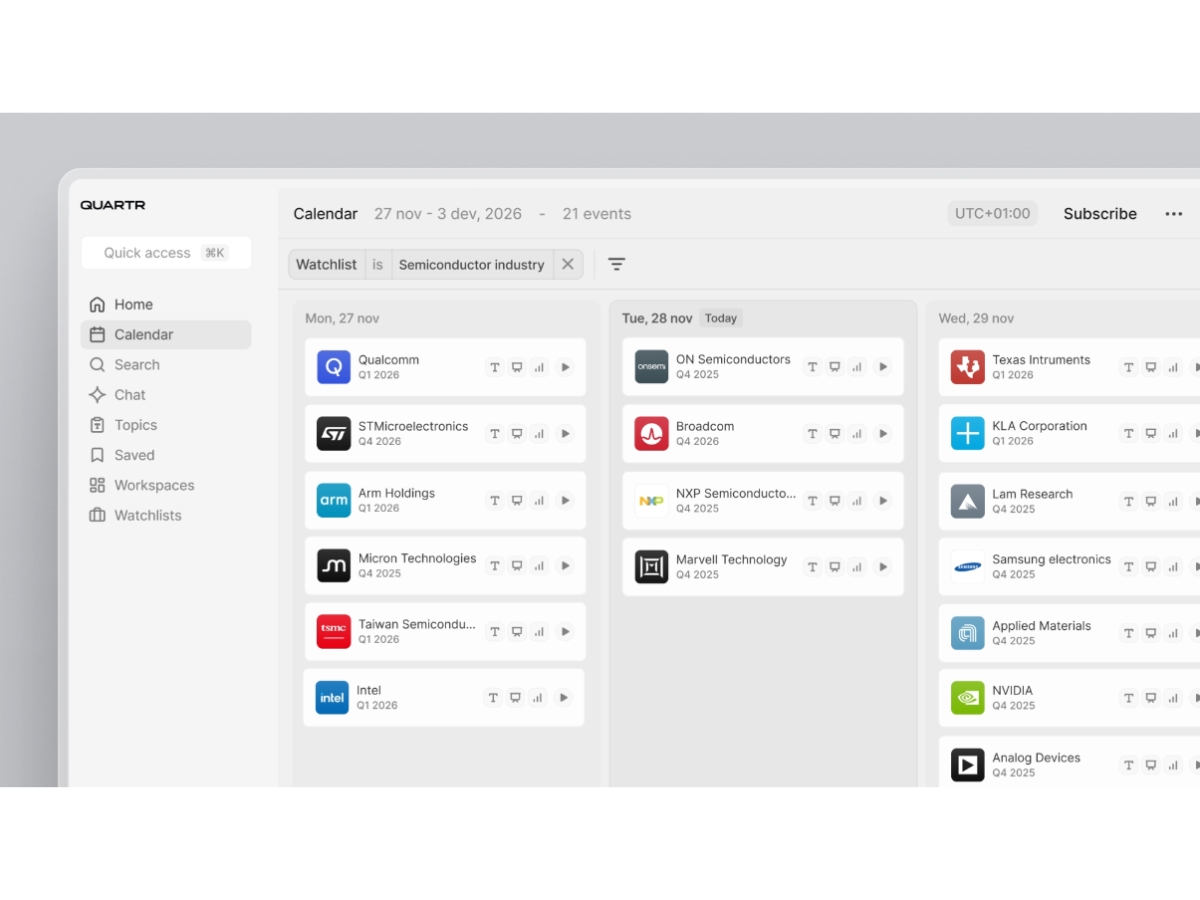
Task: Open the Intel Q1 2026 event
Action: pos(443,697)
